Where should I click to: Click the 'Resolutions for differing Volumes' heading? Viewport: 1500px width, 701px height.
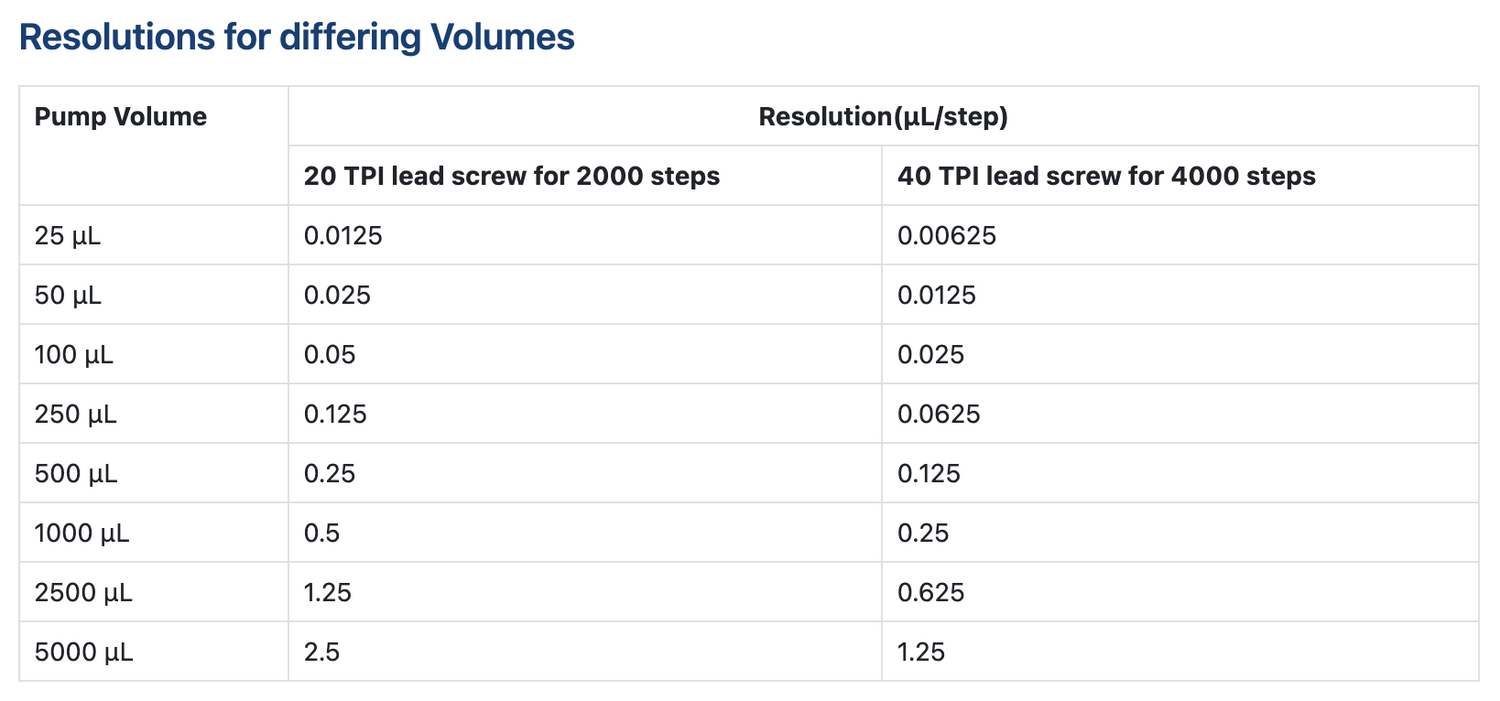[x=297, y=38]
